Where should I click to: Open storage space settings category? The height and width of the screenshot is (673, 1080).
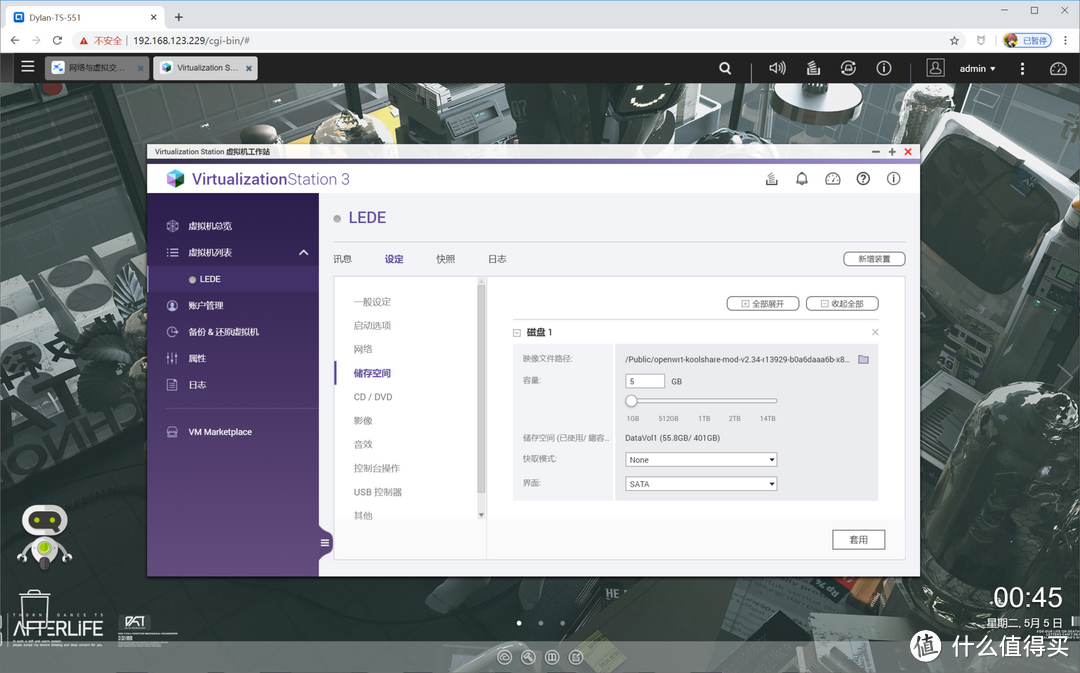point(372,373)
